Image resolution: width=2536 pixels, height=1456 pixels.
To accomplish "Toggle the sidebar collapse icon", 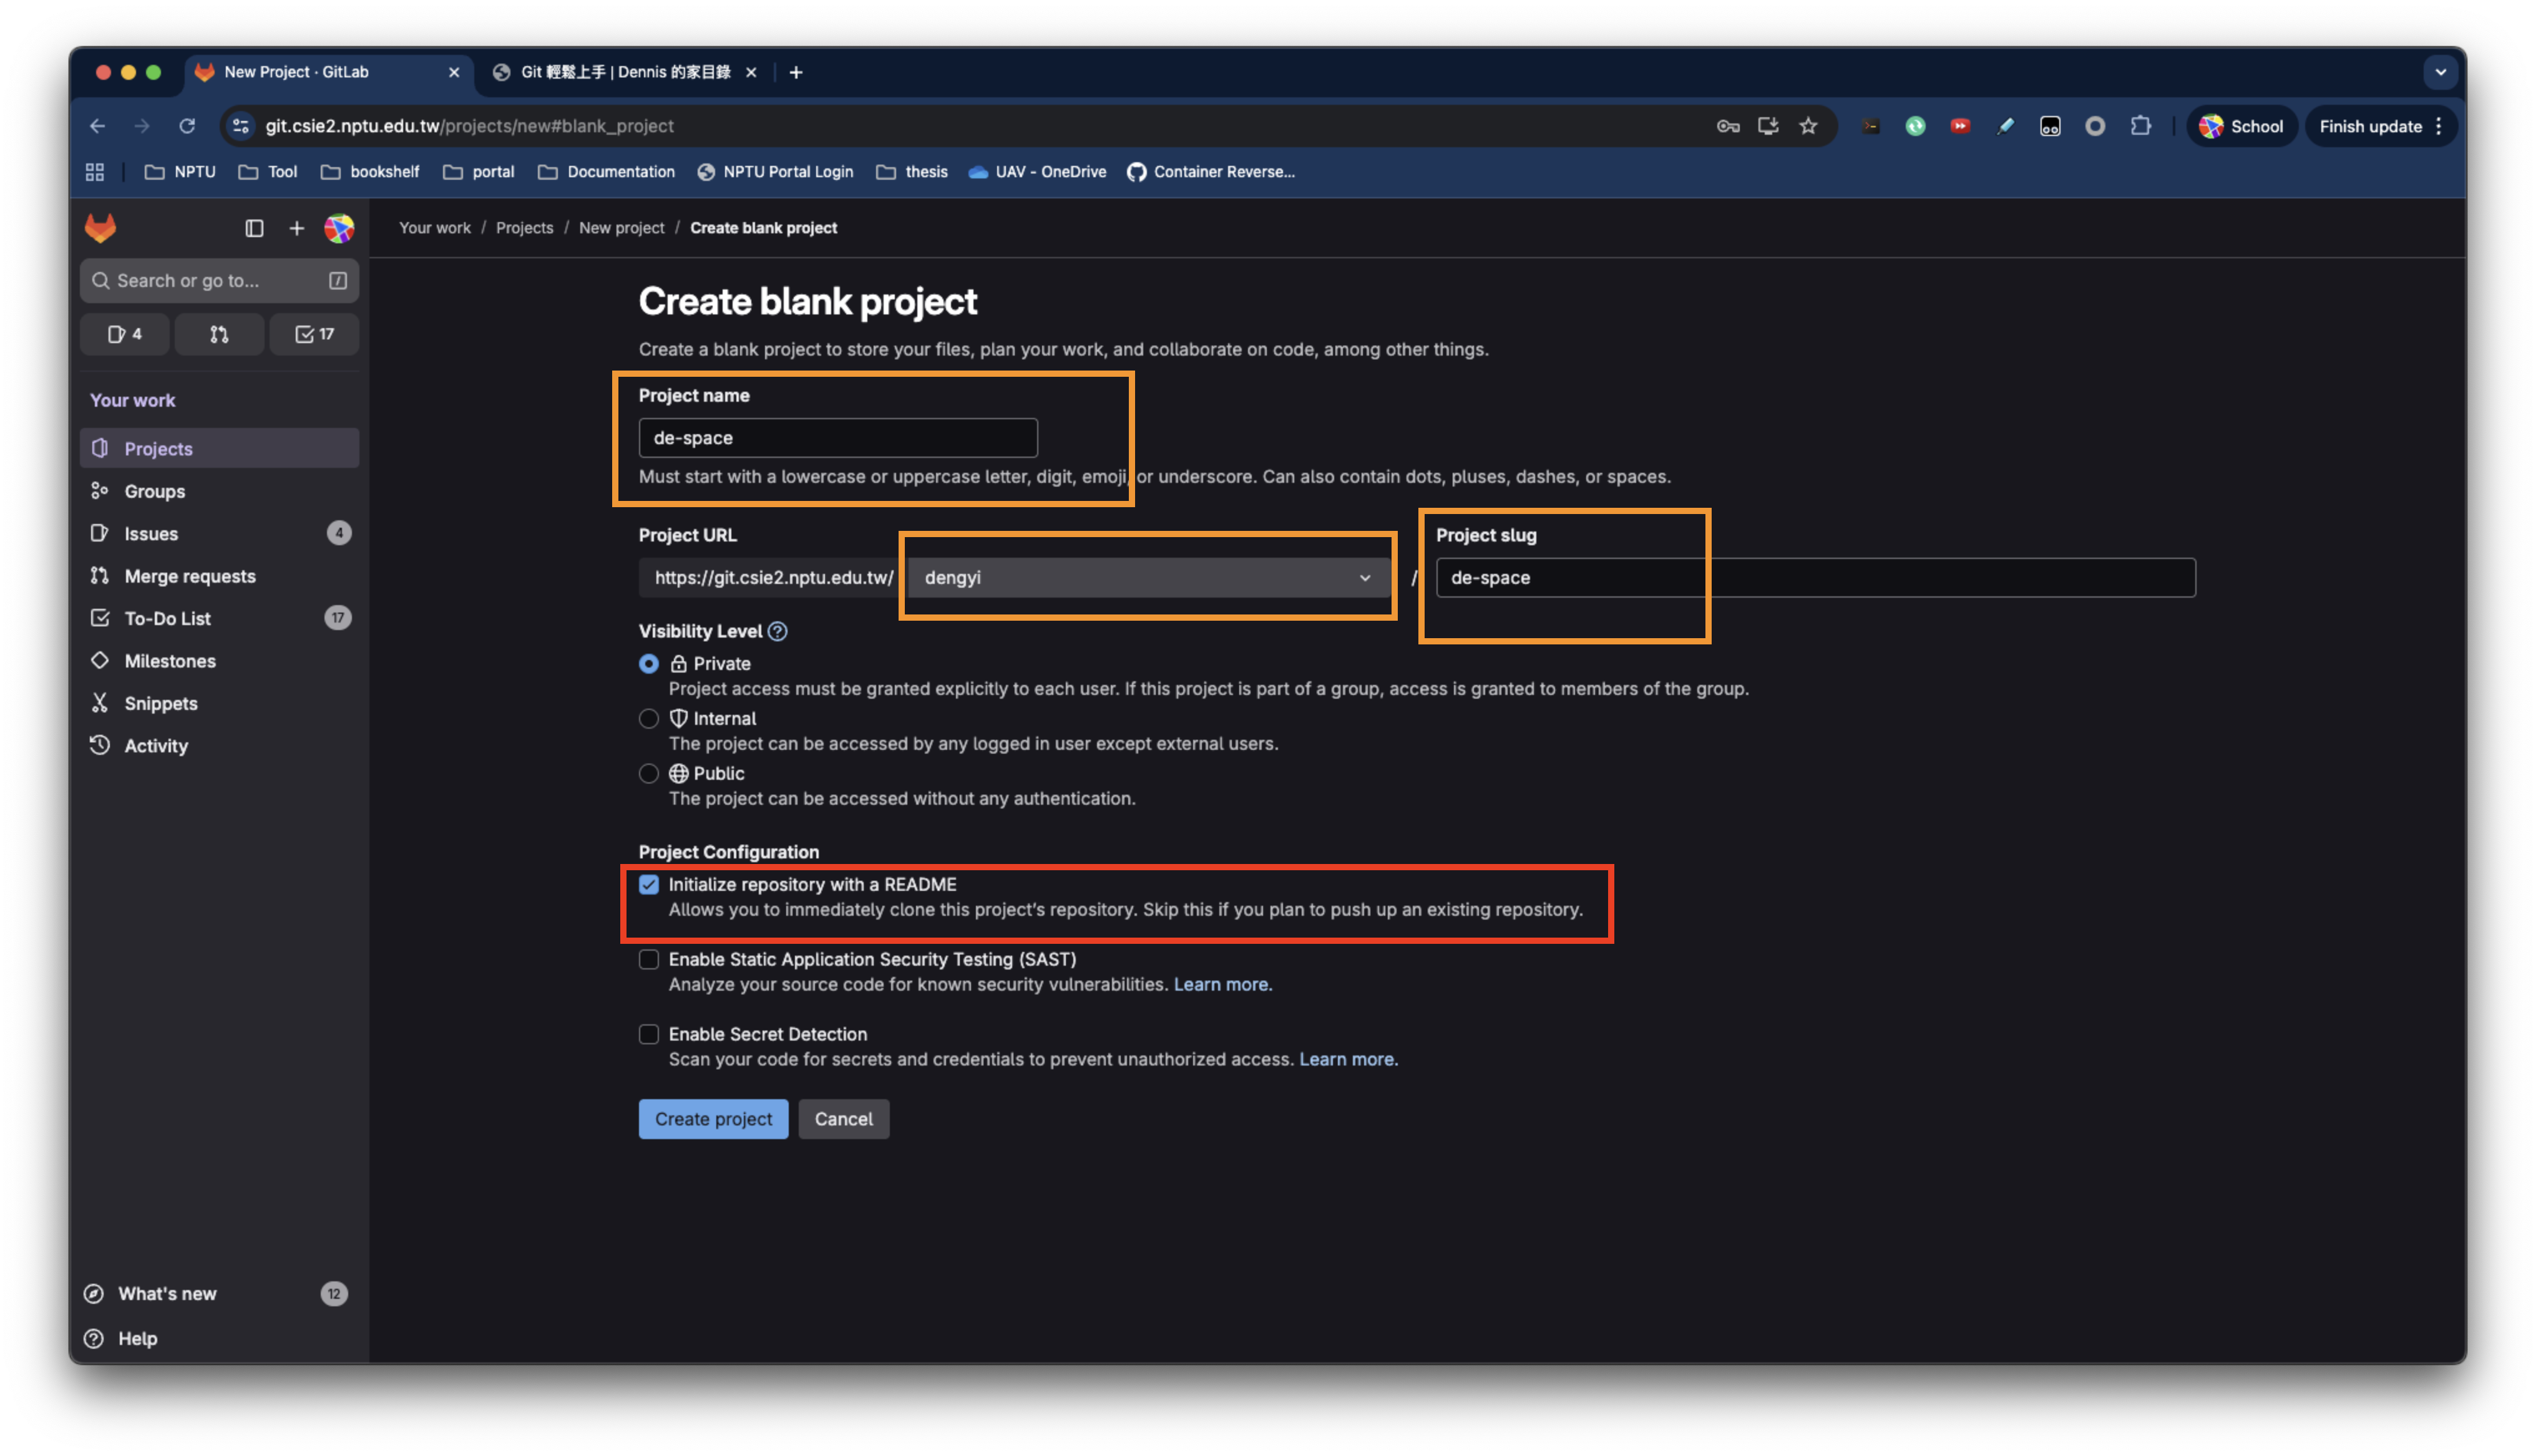I will [254, 228].
